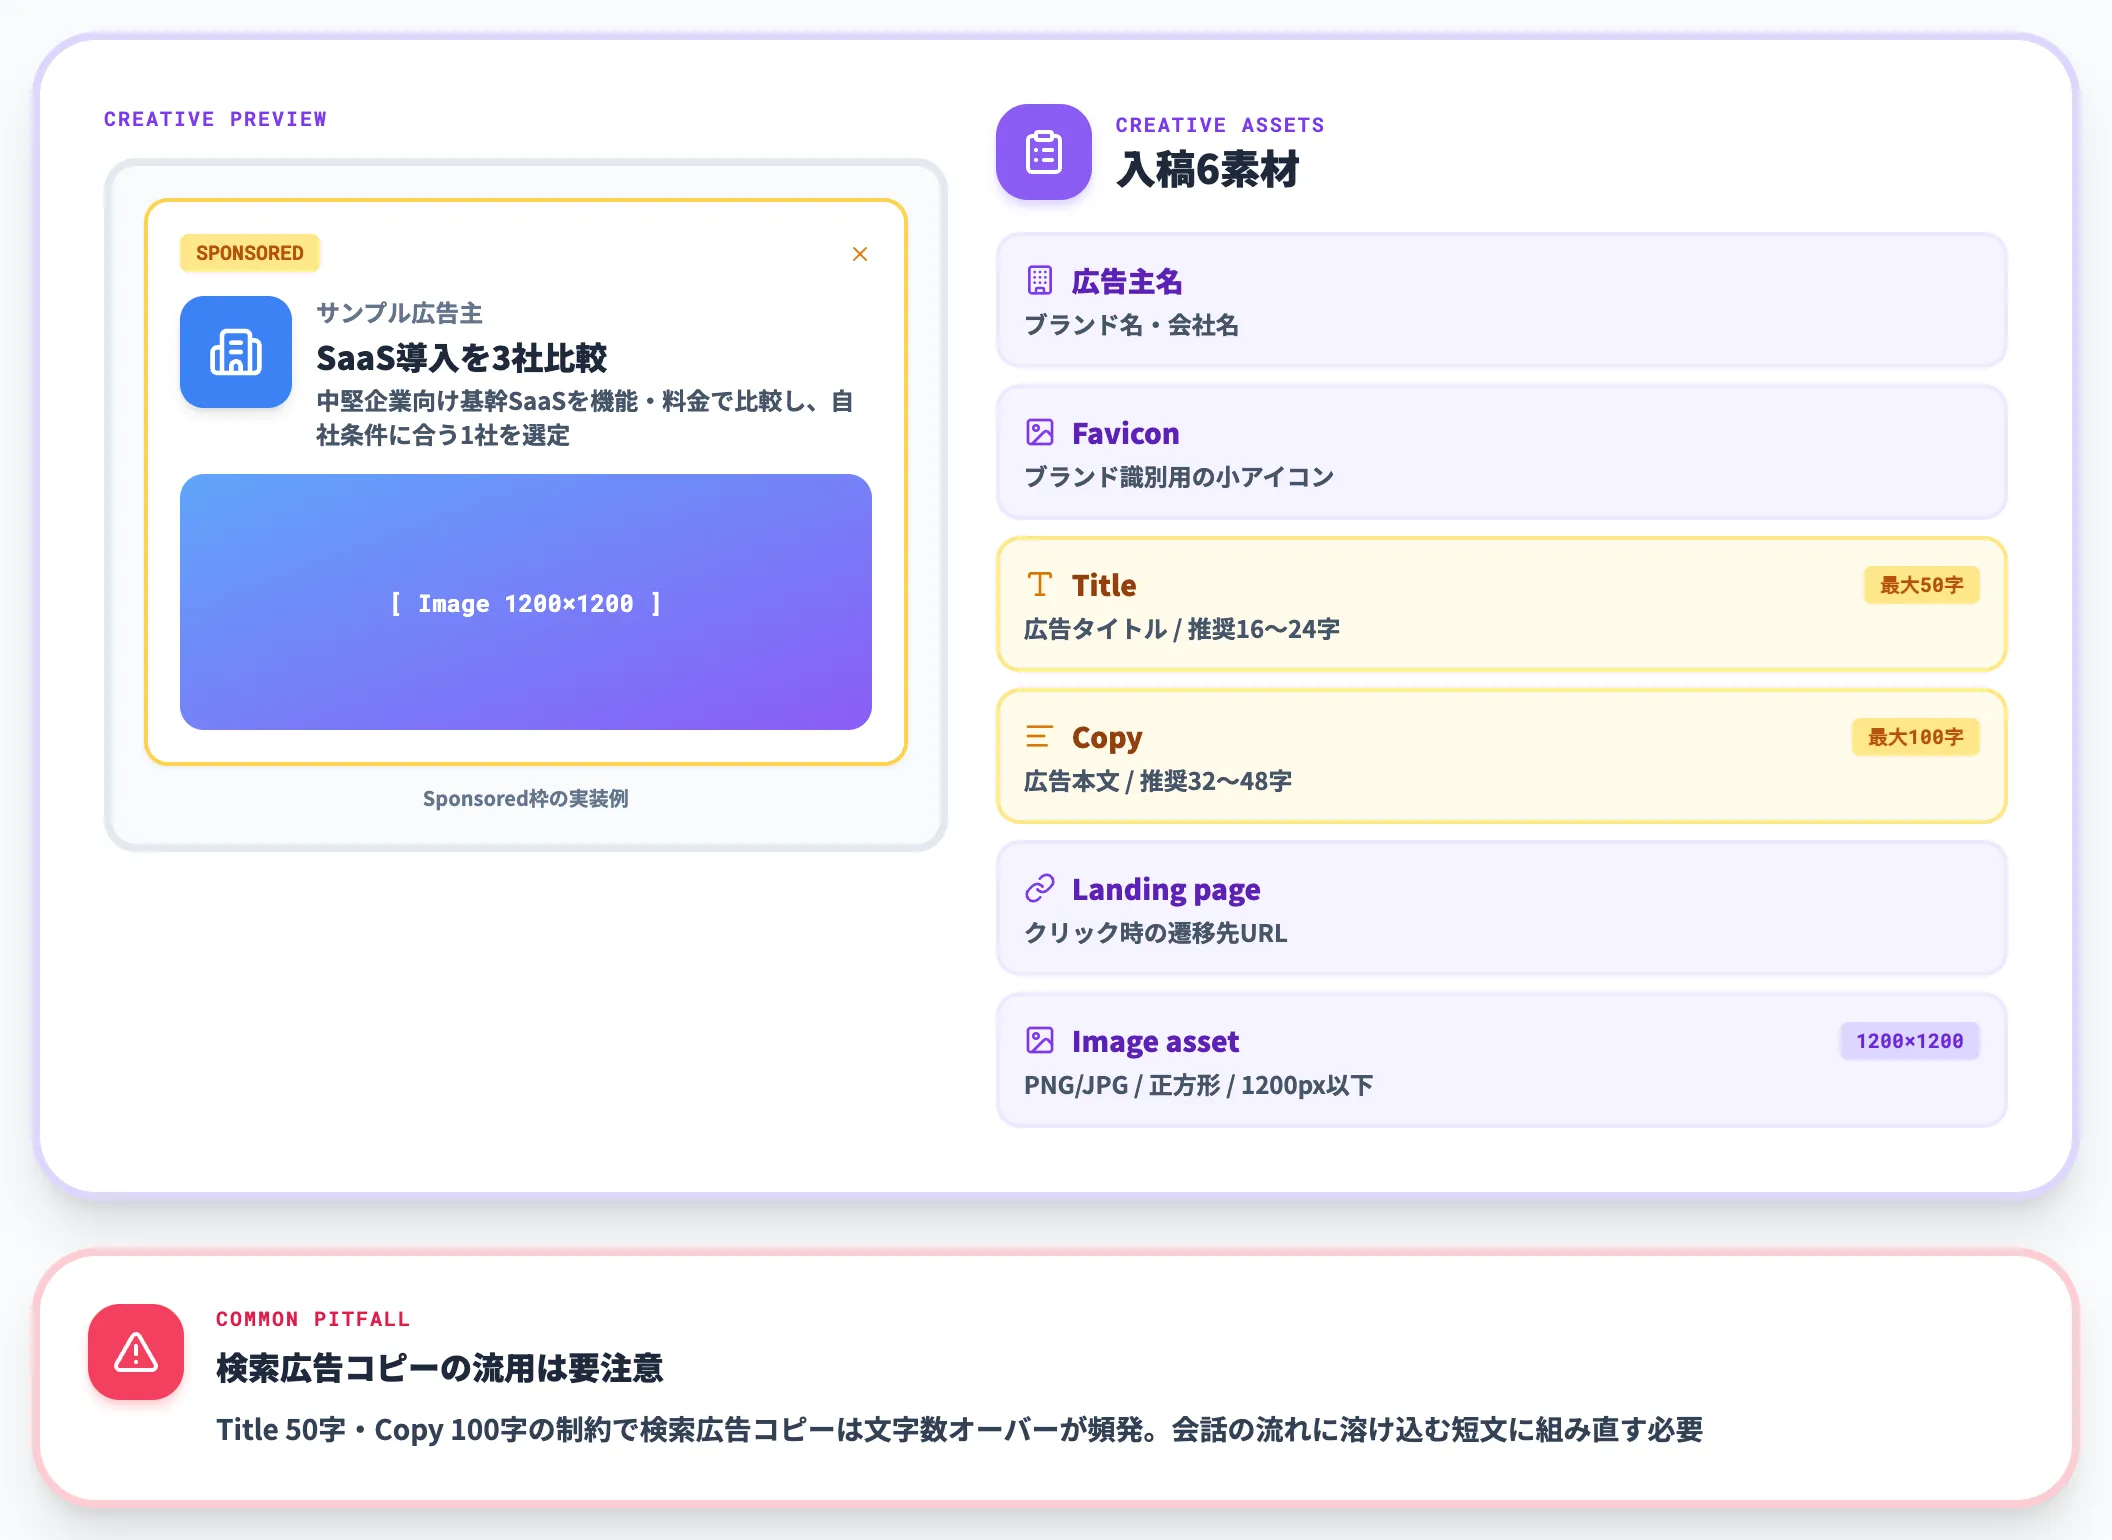The height and width of the screenshot is (1540, 2112).
Task: Click the ad description starting 中堅企業向け基幹SaaS
Action: [585, 418]
